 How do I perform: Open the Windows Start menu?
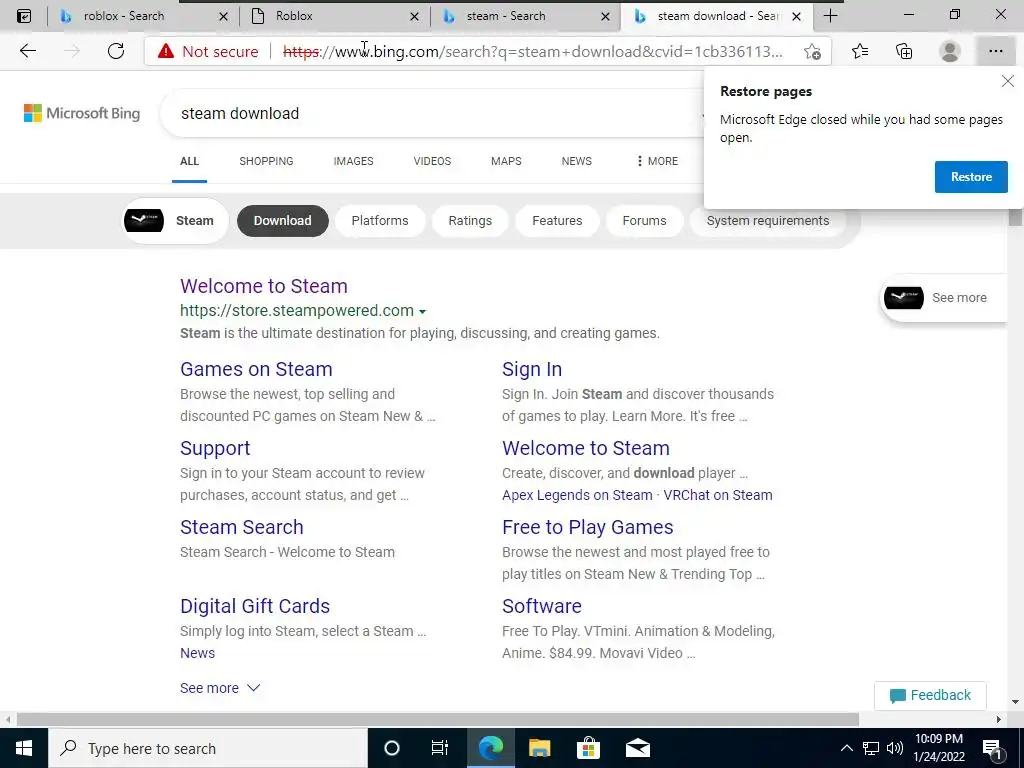24,748
